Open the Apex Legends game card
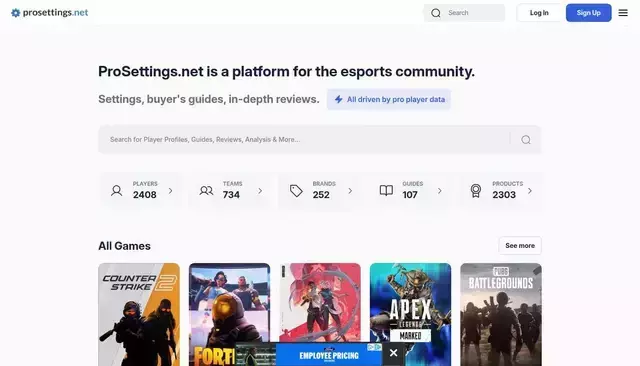640x366 pixels. click(411, 315)
